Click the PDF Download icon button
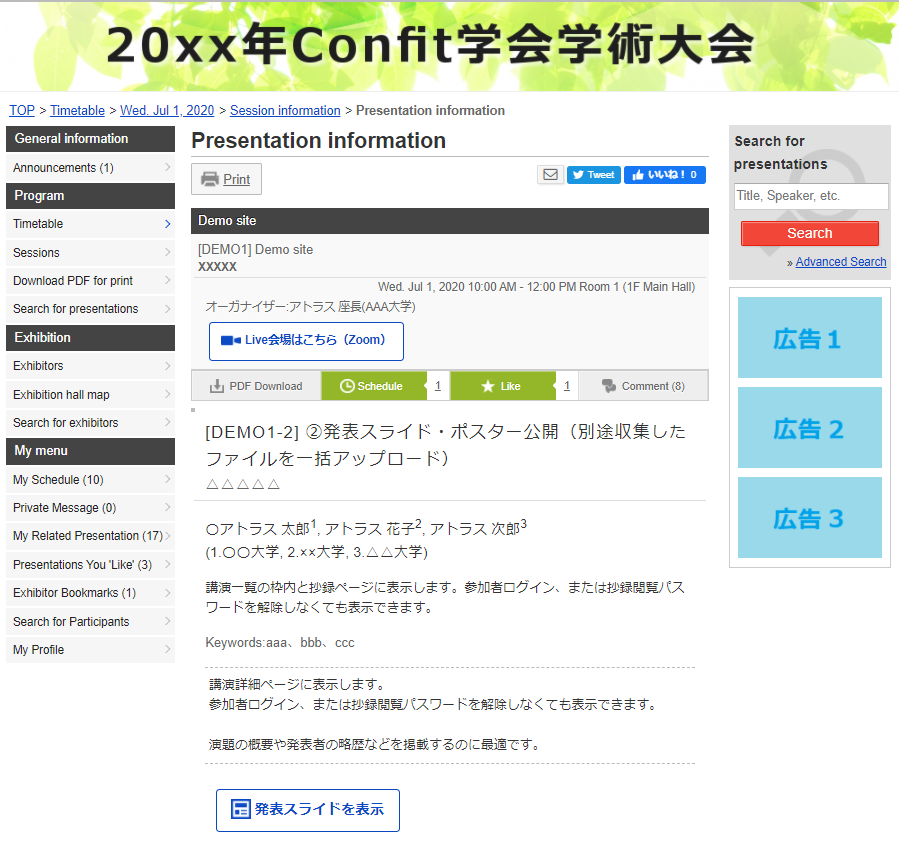This screenshot has height=856, width=899. [256, 386]
